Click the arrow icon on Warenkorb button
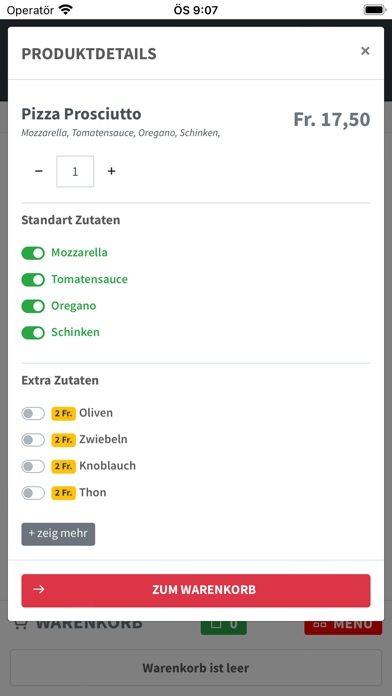Viewport: 392px width, 696px height. pos(39,590)
